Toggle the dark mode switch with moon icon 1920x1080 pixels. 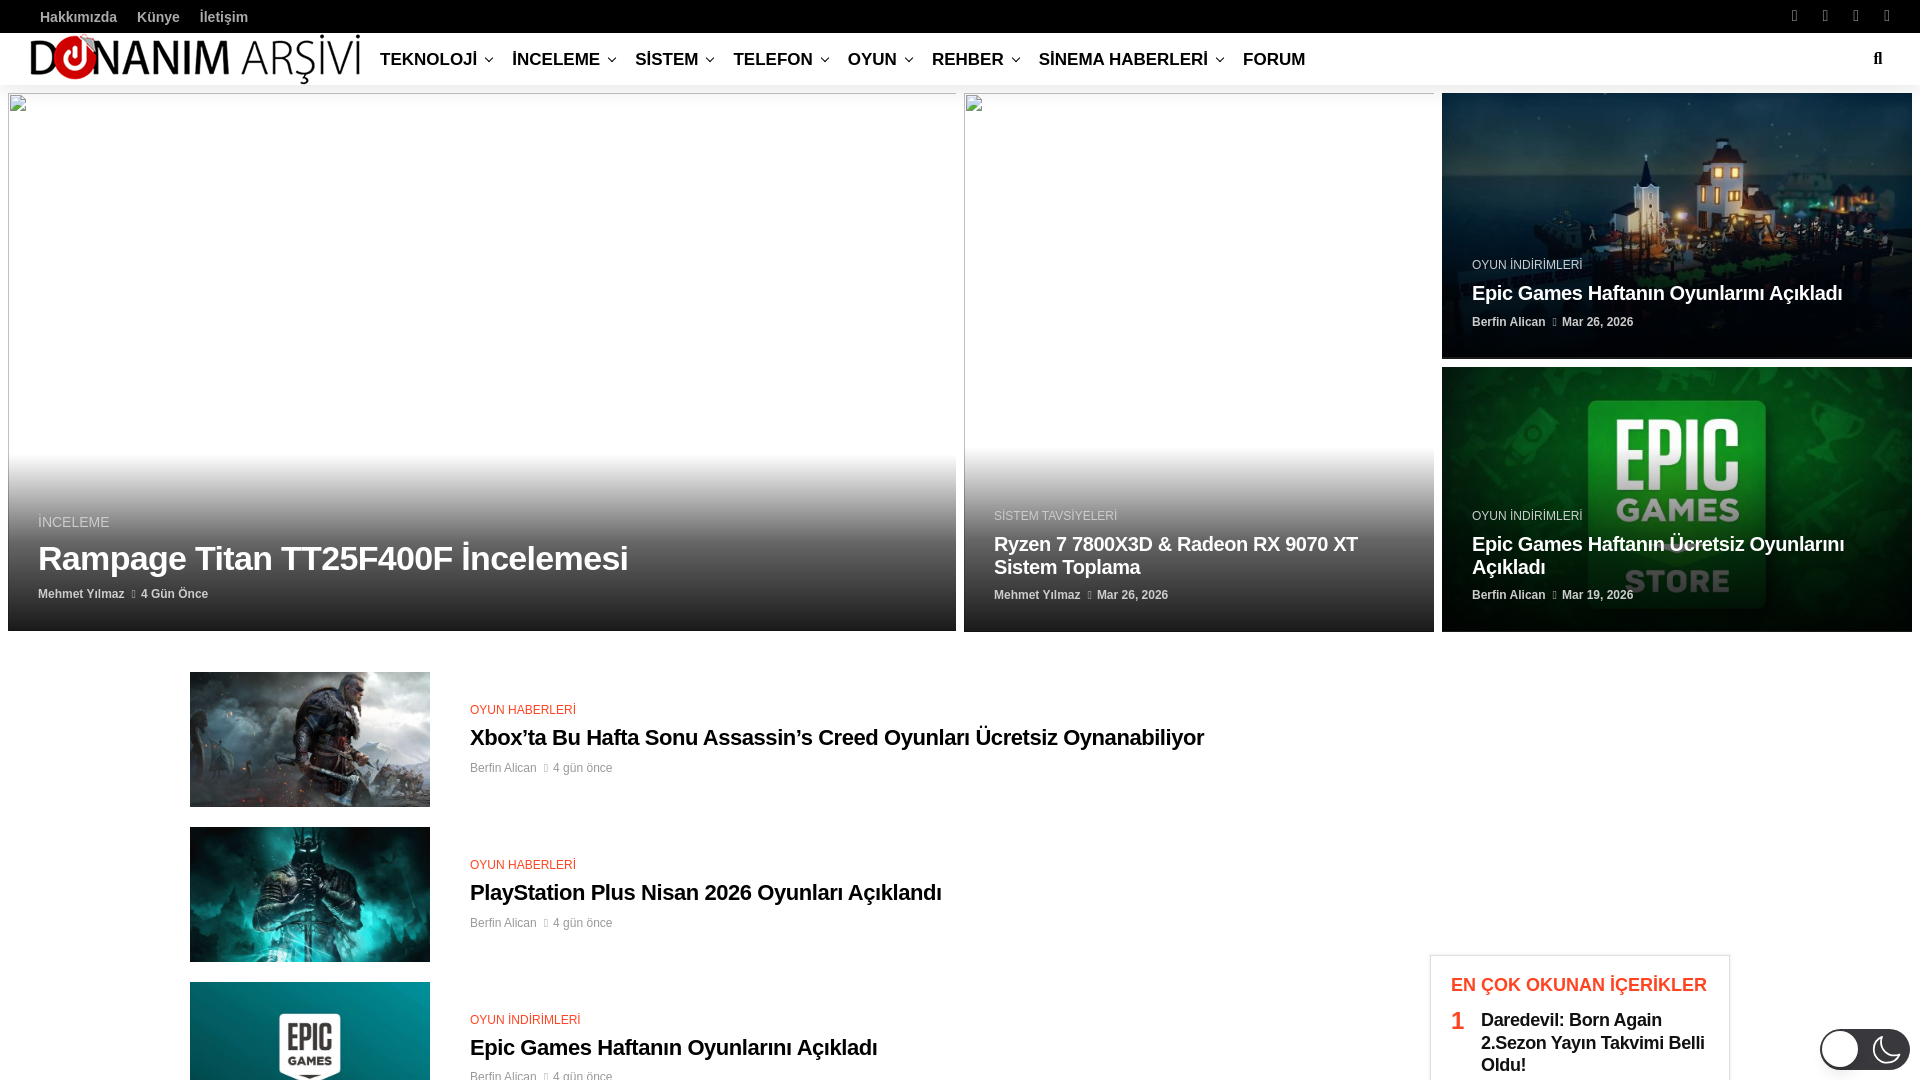click(1864, 1049)
